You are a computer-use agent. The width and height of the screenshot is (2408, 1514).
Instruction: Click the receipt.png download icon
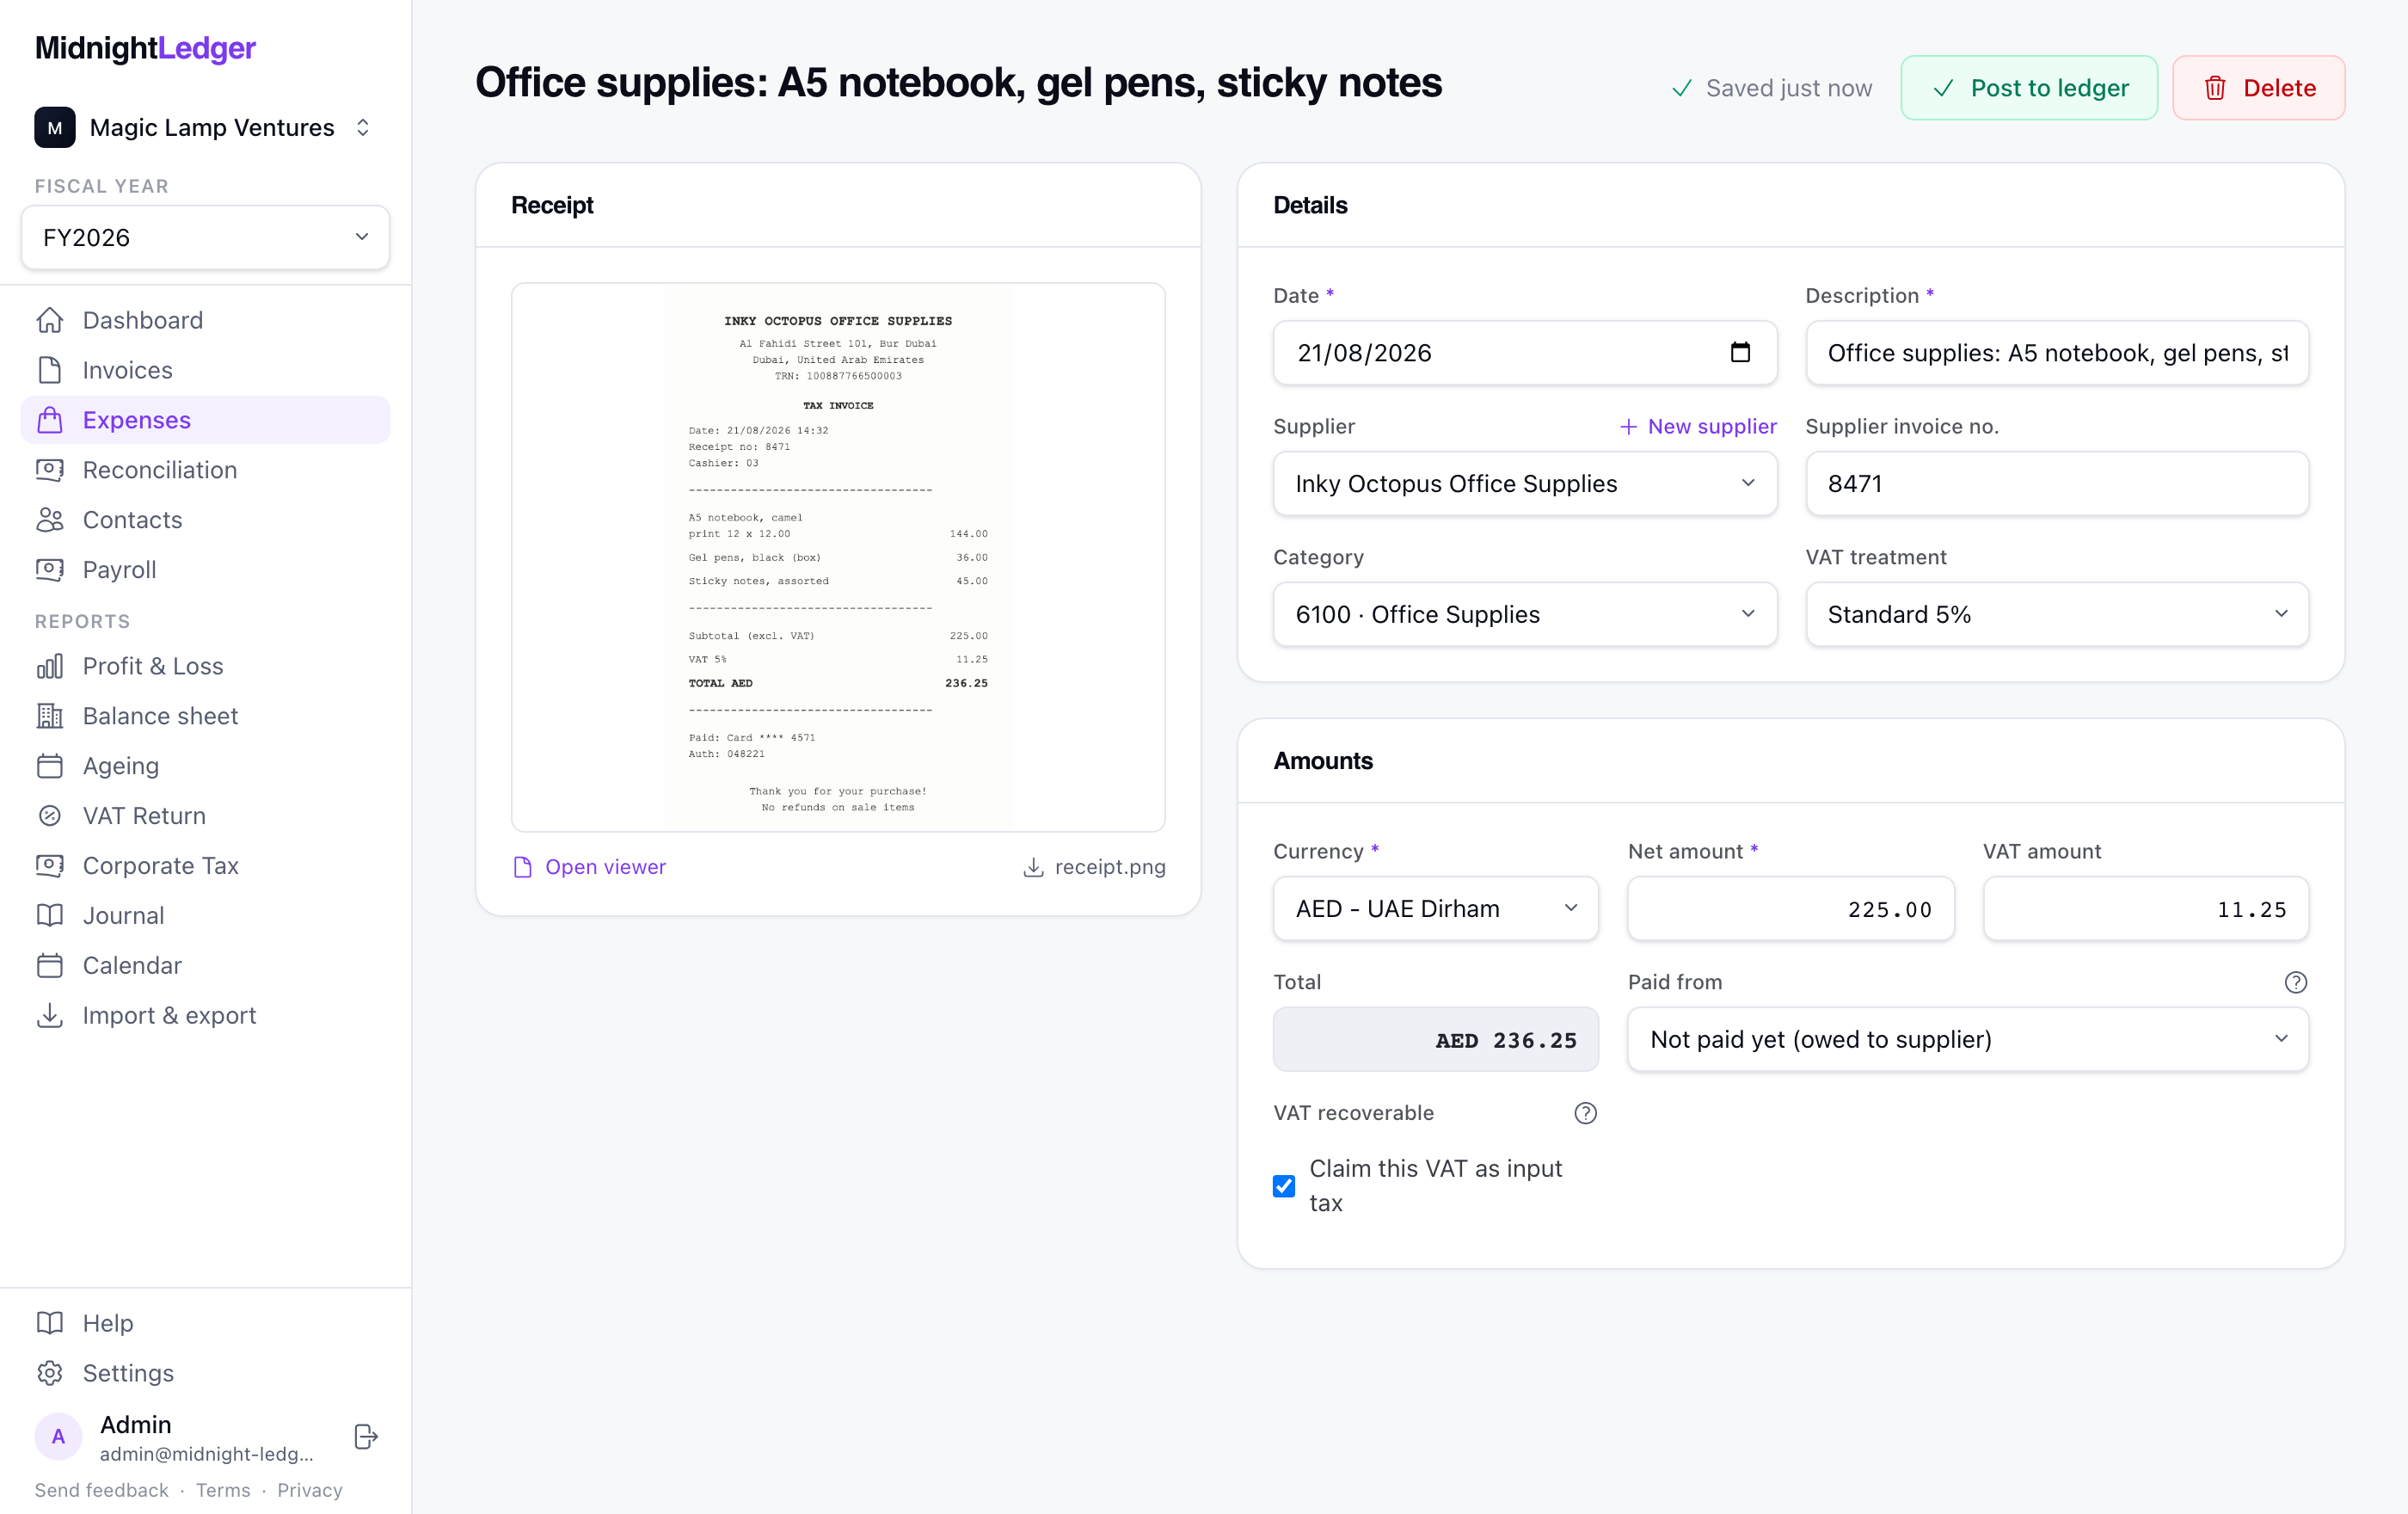pyautogui.click(x=1033, y=867)
